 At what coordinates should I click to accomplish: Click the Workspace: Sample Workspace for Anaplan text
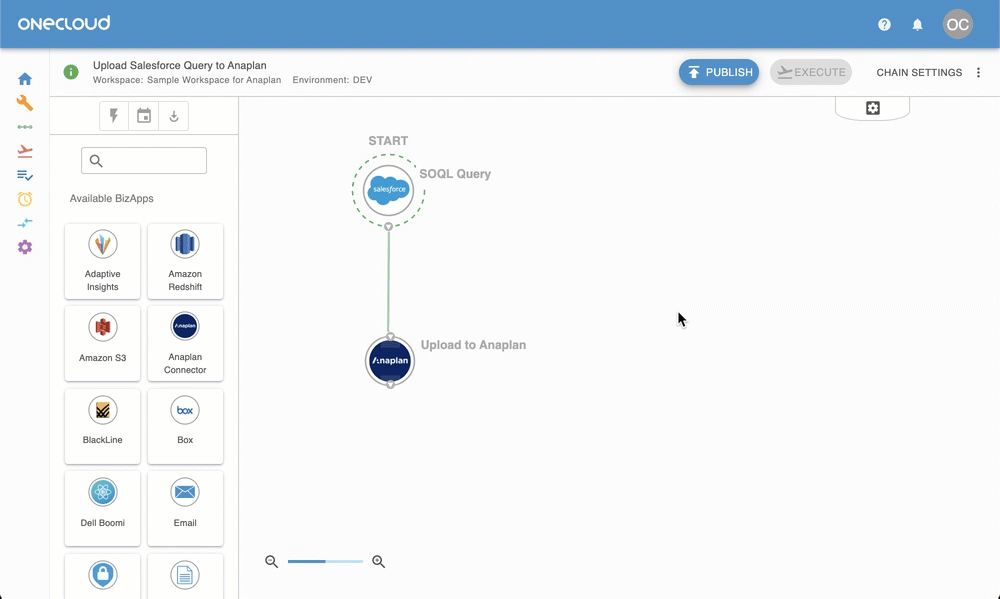[187, 80]
